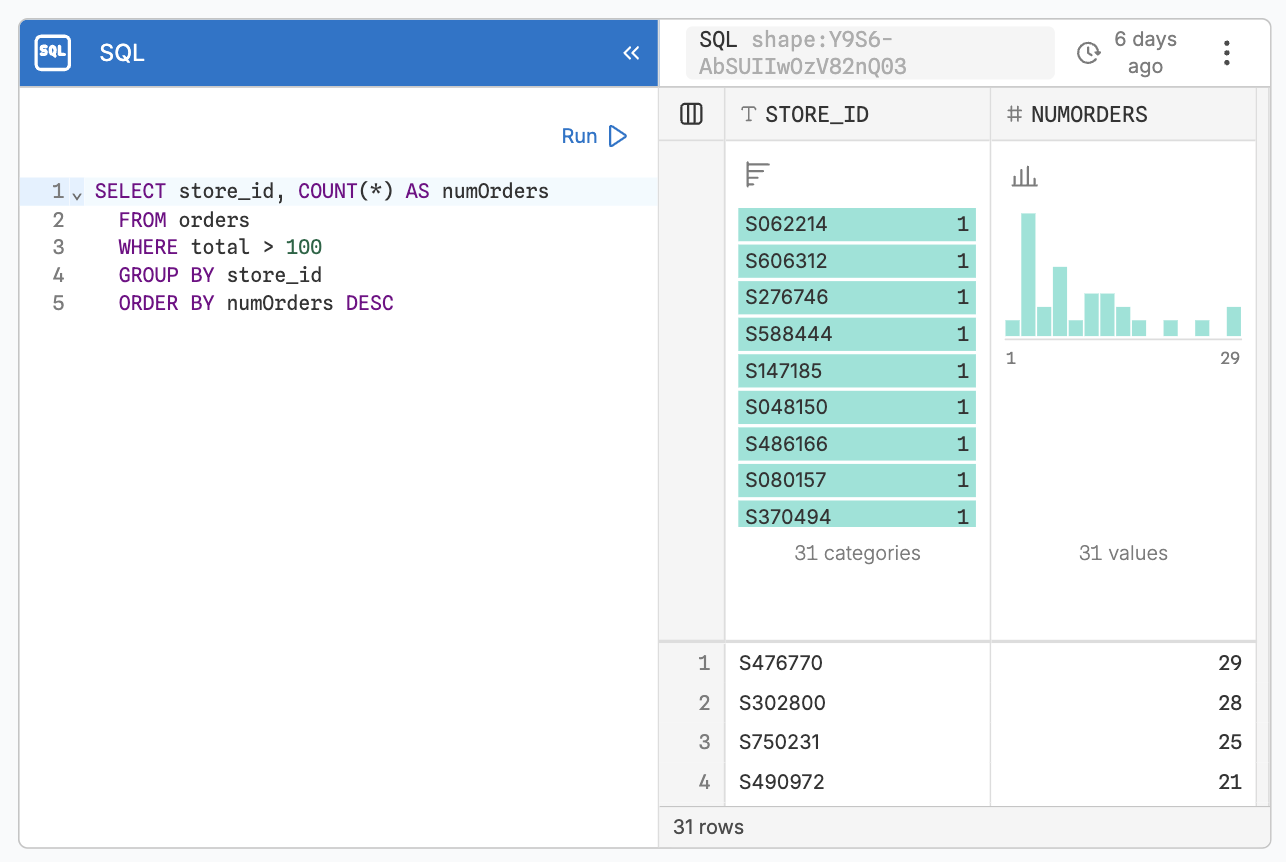This screenshot has width=1286, height=862.
Task: Select row number 4 in results
Action: point(704,782)
